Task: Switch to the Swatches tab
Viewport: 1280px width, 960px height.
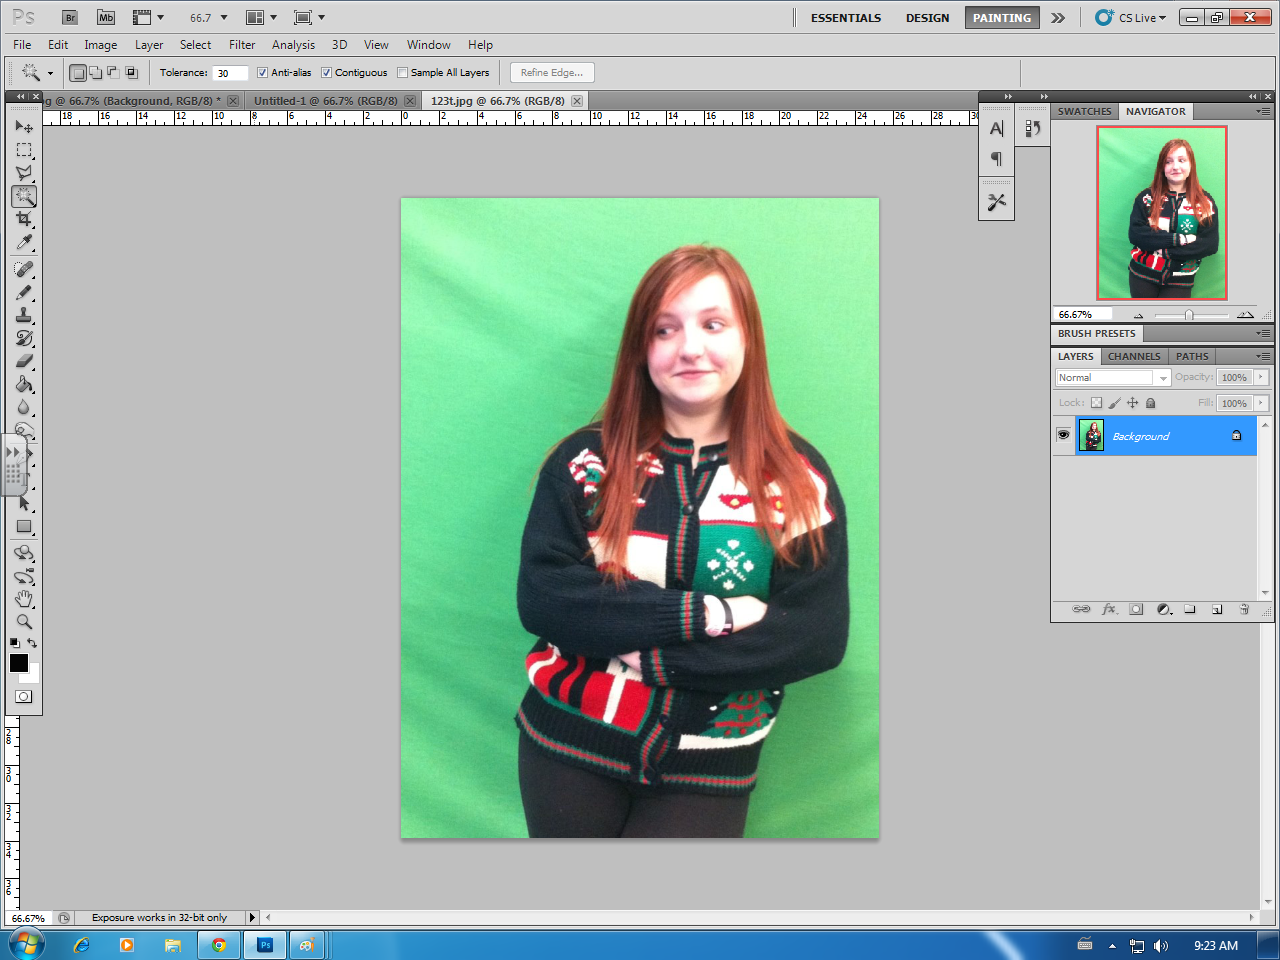Action: 1084,111
